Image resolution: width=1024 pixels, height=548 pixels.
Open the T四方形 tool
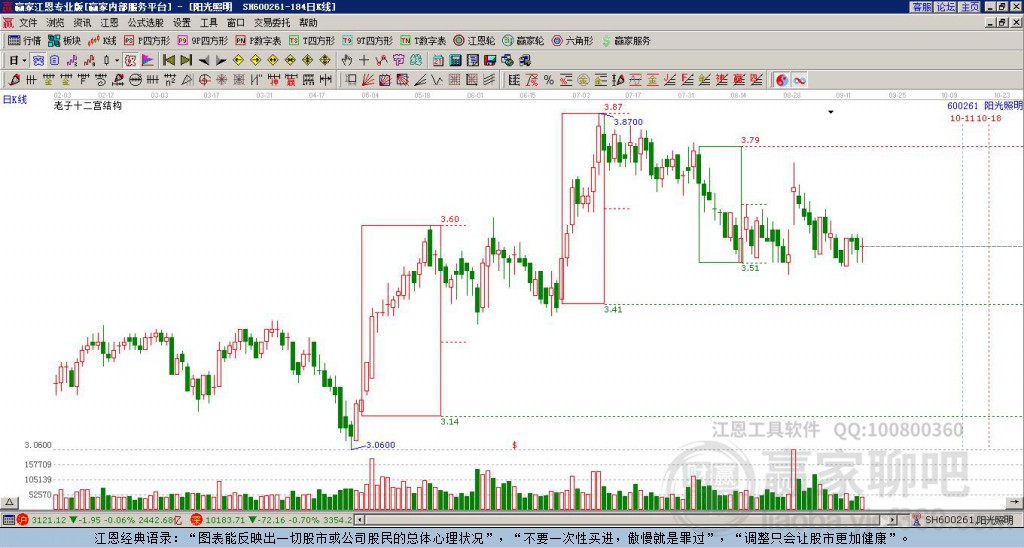(x=312, y=40)
